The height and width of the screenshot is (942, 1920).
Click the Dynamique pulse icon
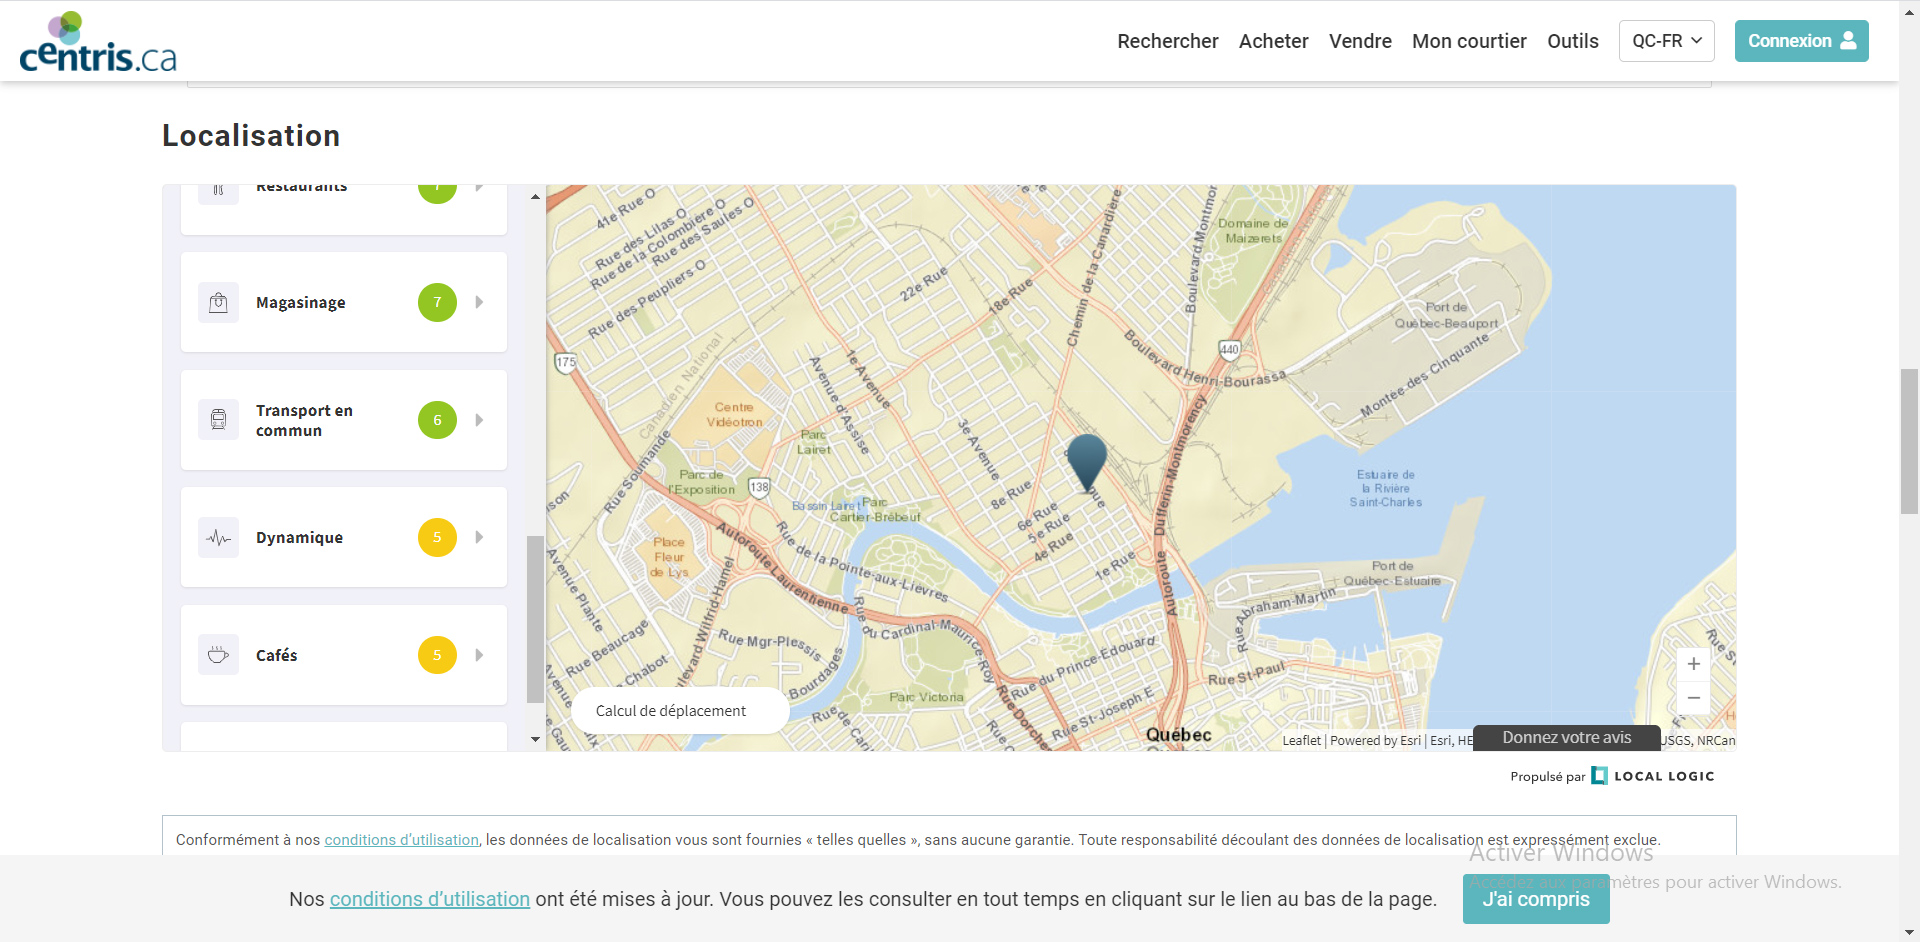(x=218, y=537)
